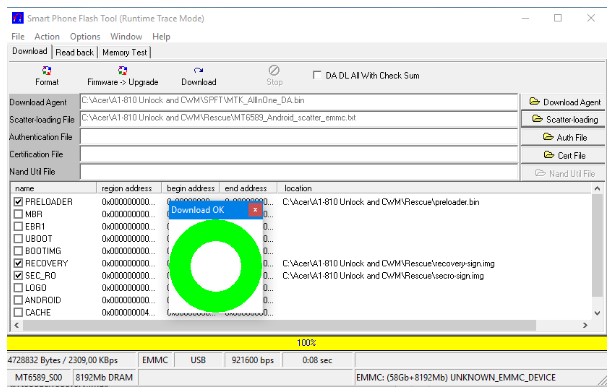This screenshot has height=392, width=614.
Task: Uncheck the PRELOADER checkbox
Action: pyautogui.click(x=18, y=202)
